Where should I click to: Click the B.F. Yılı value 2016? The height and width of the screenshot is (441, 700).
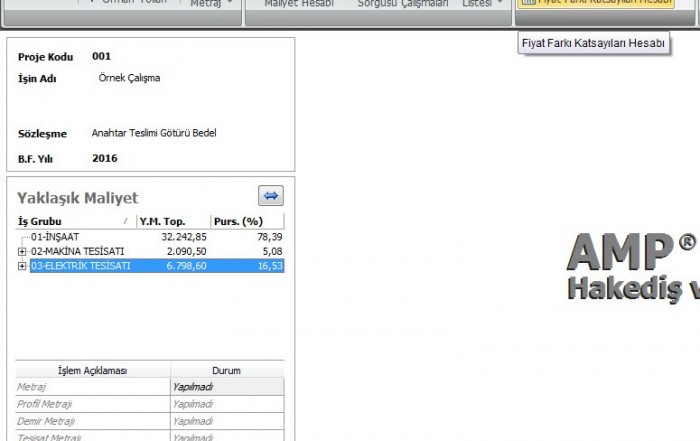point(105,158)
